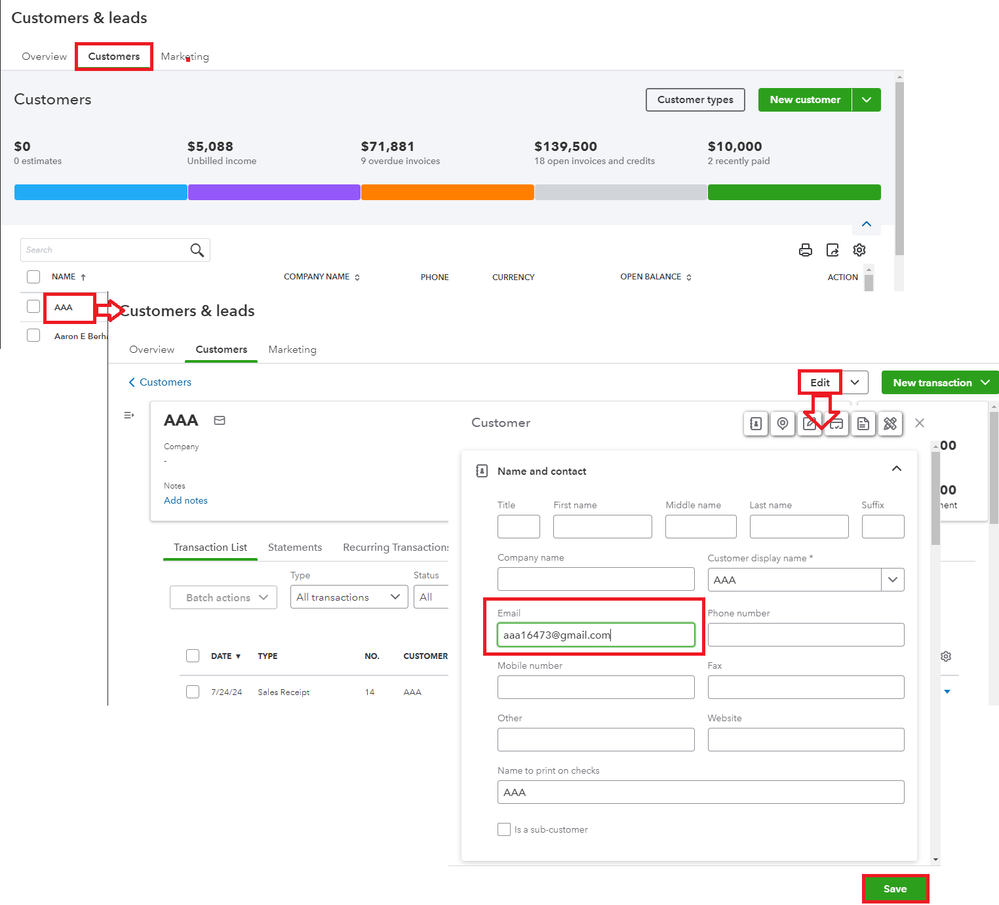
Task: Open notes and attachments pencil-square icon
Action: [x=809, y=424]
